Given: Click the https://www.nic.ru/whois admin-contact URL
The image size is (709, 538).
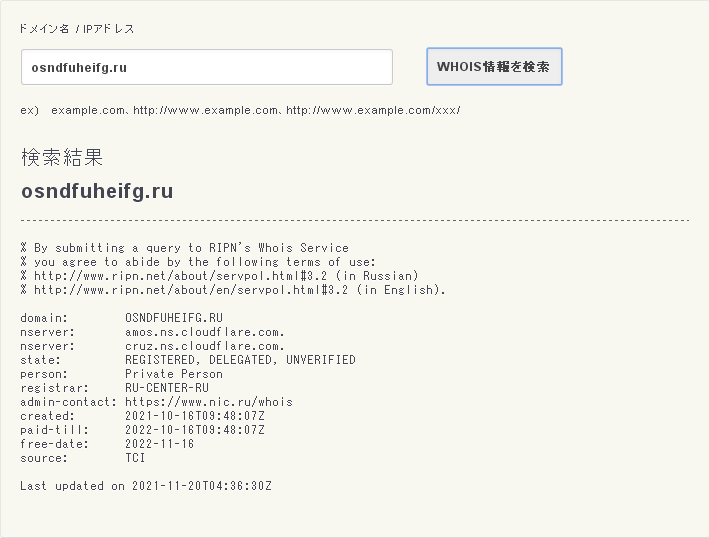Looking at the screenshot, I should click(209, 402).
